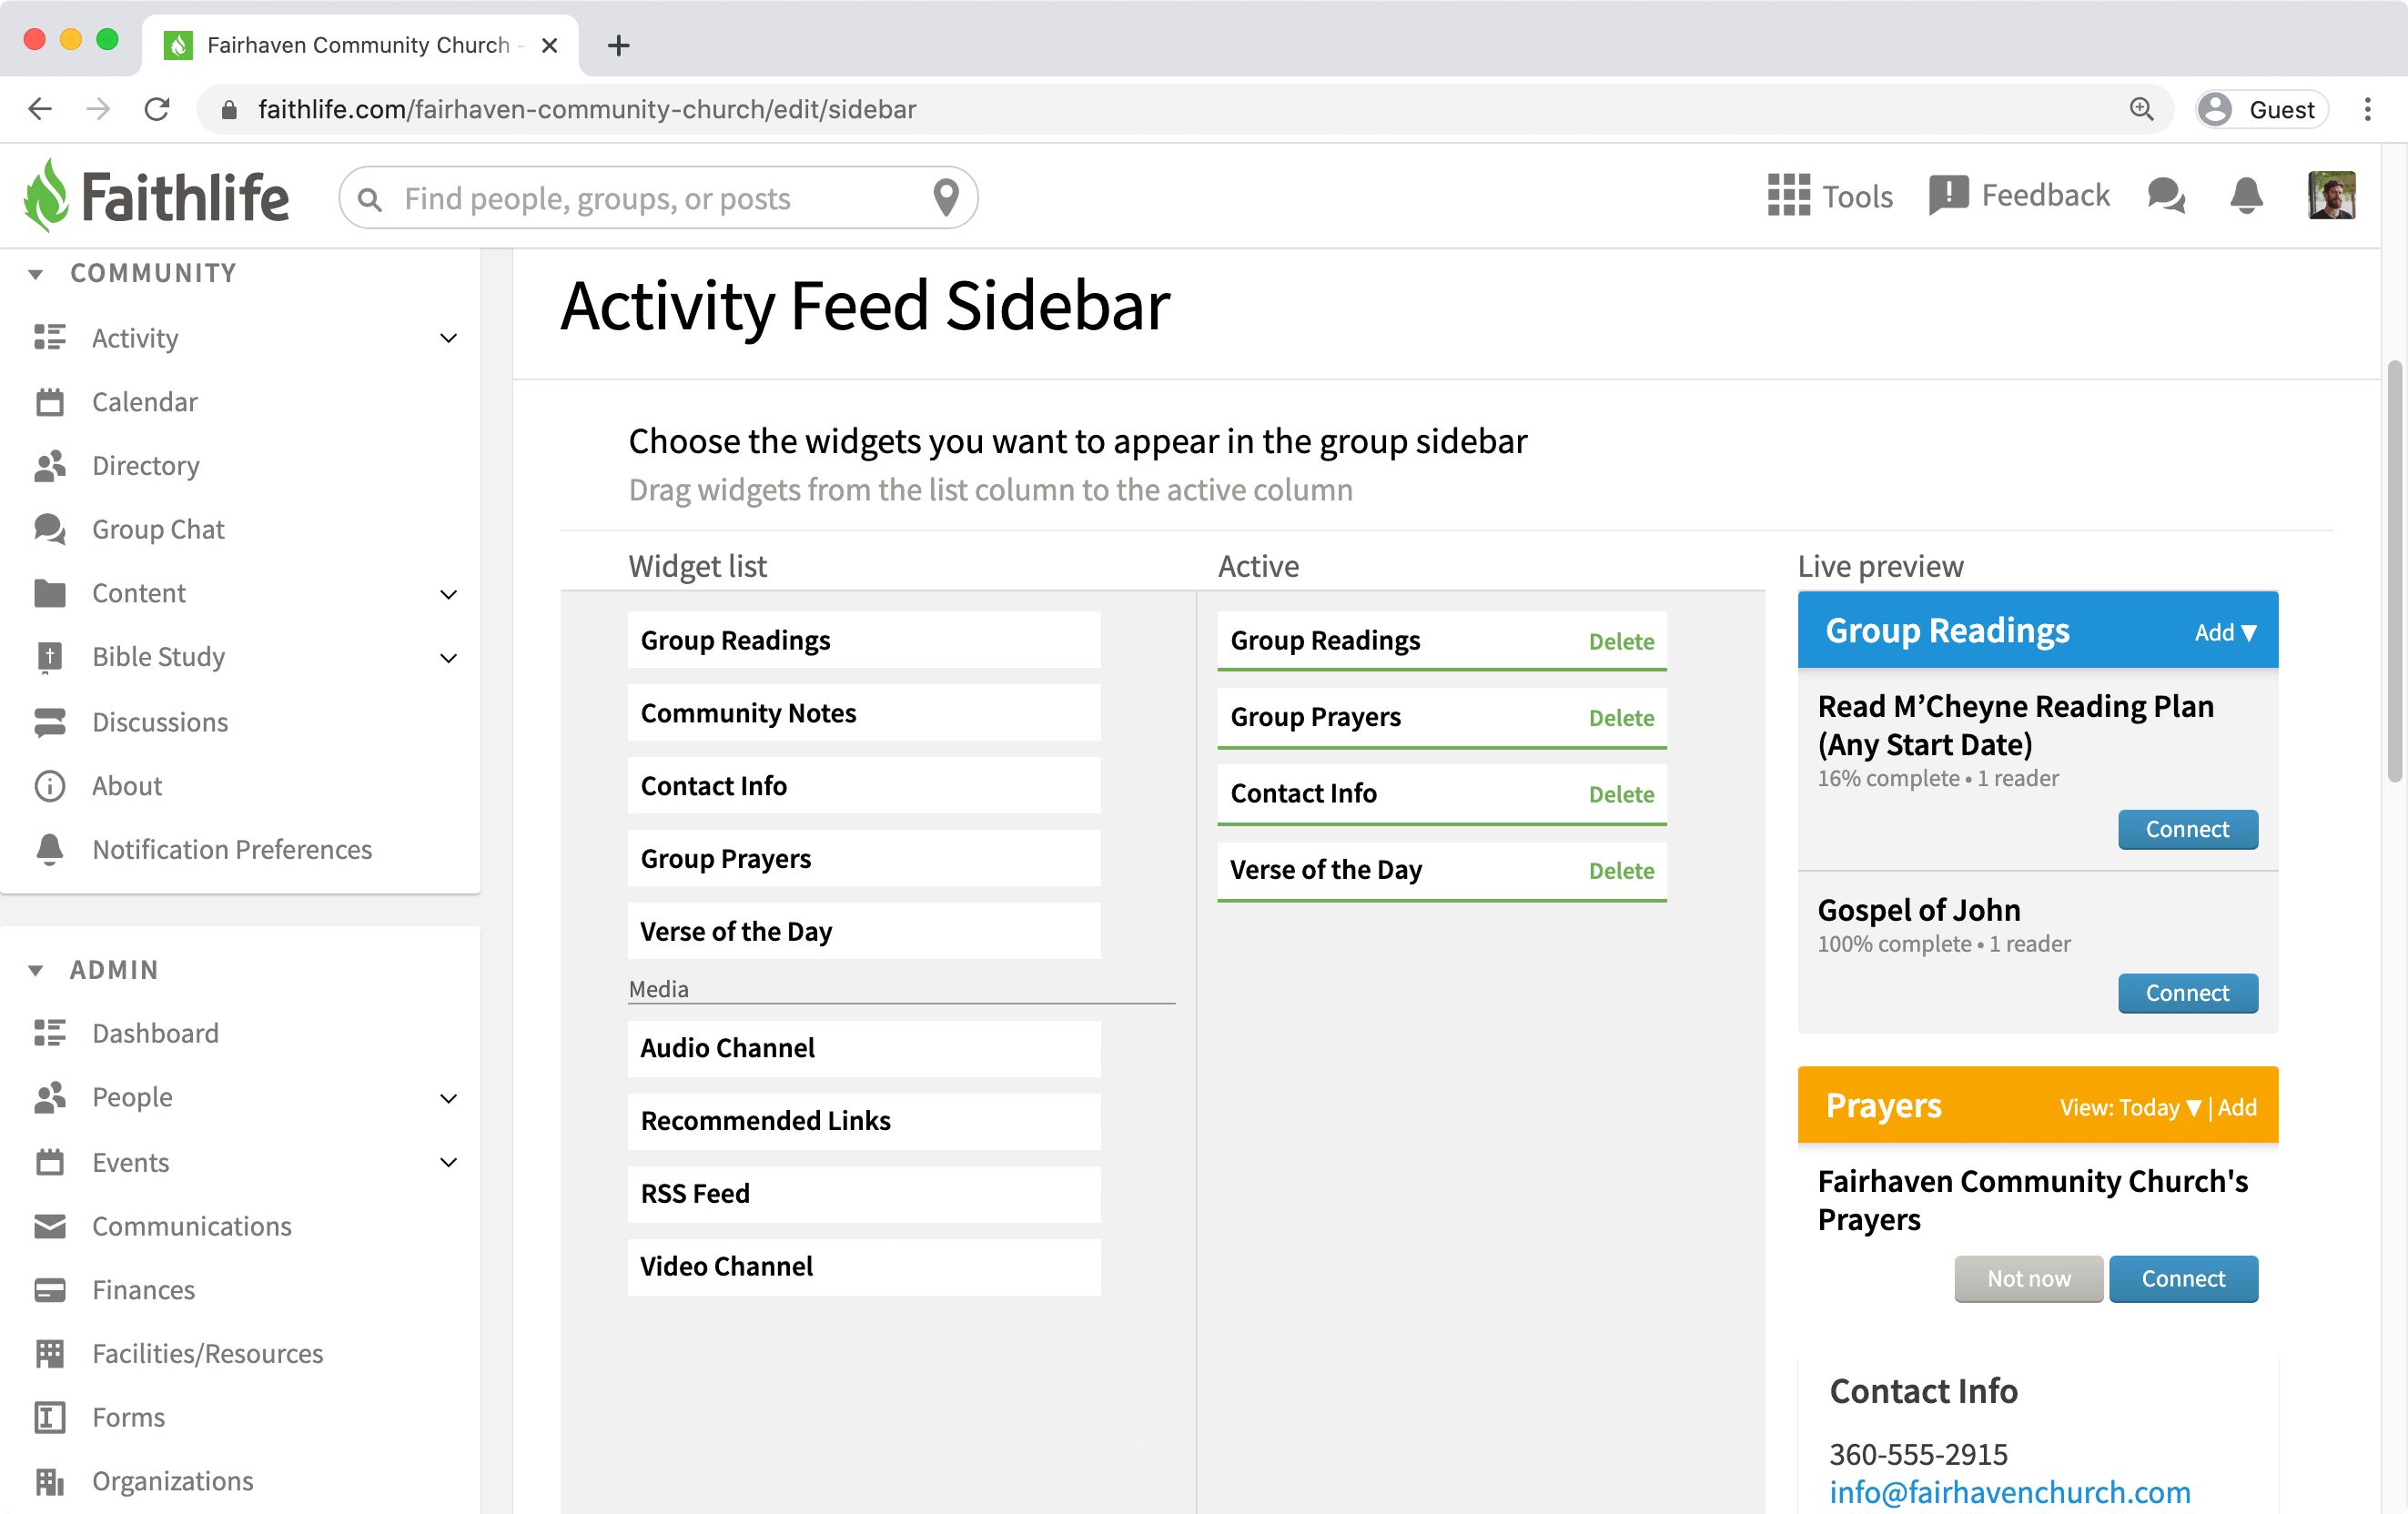Click the Directory people icon

pyautogui.click(x=49, y=466)
